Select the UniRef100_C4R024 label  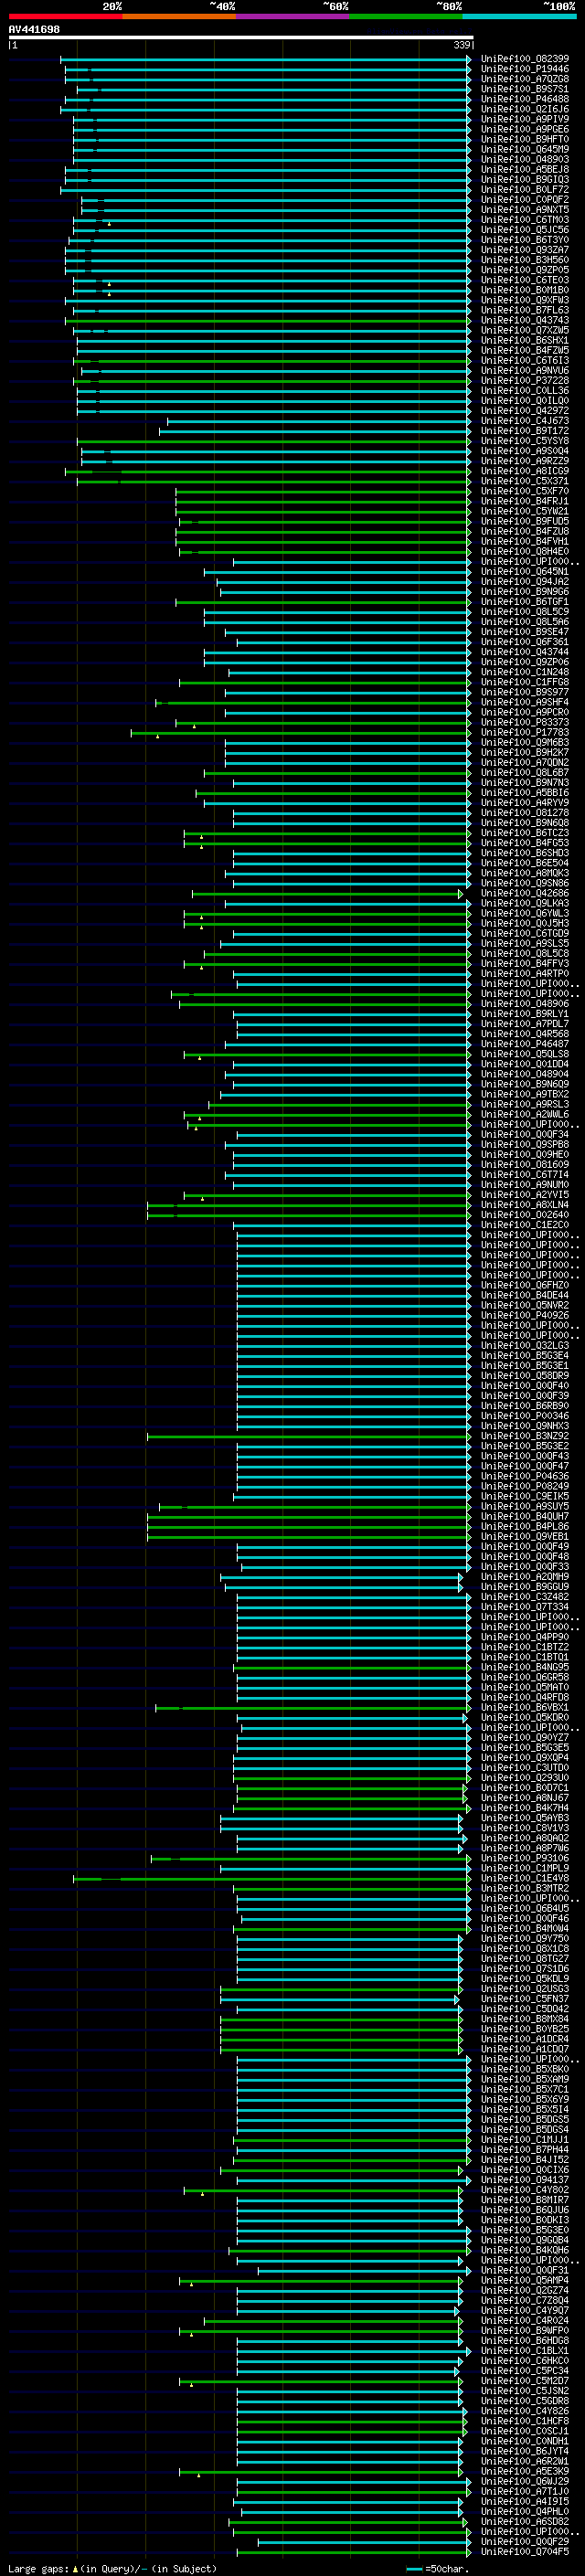tap(525, 2321)
